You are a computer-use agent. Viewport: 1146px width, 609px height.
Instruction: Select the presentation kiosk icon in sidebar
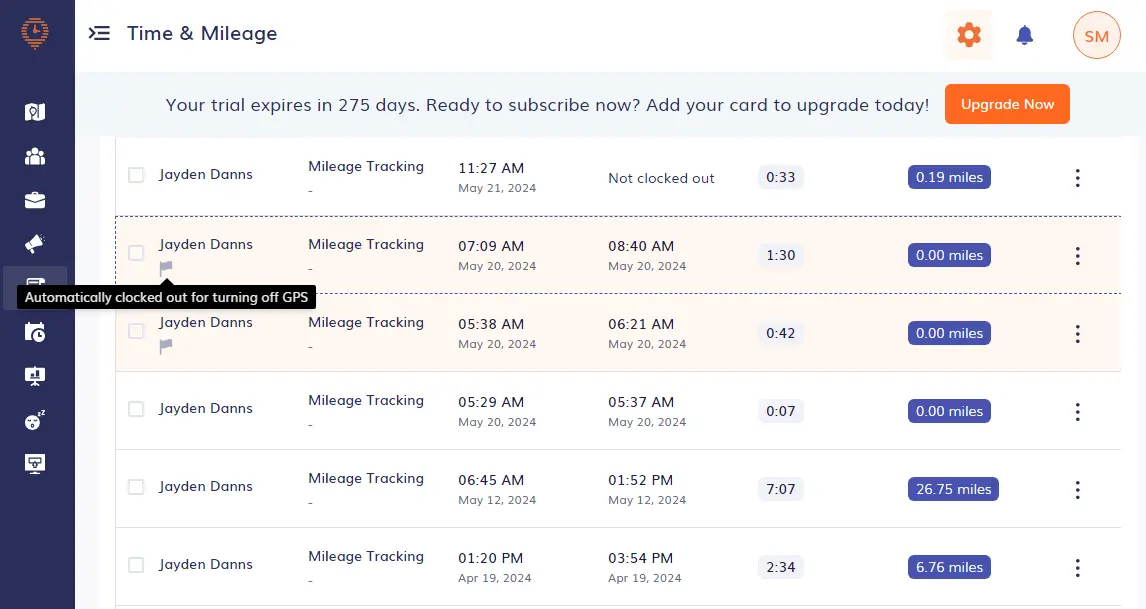36,375
